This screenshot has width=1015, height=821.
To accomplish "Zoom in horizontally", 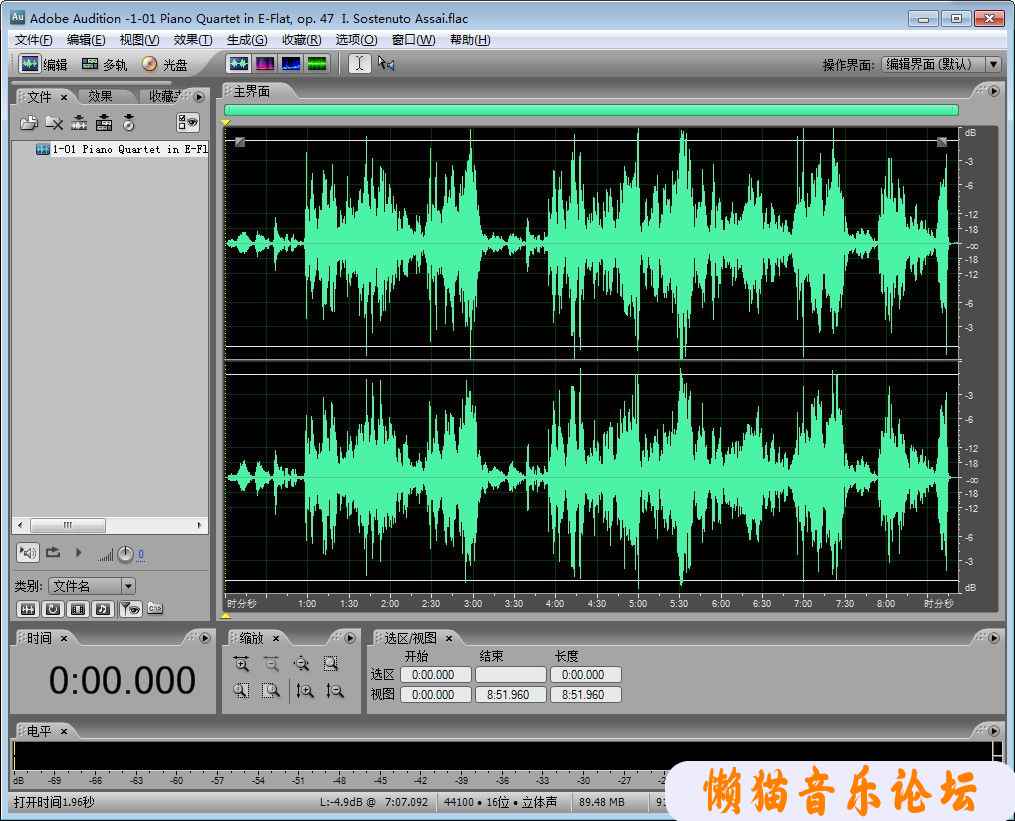I will [x=241, y=664].
